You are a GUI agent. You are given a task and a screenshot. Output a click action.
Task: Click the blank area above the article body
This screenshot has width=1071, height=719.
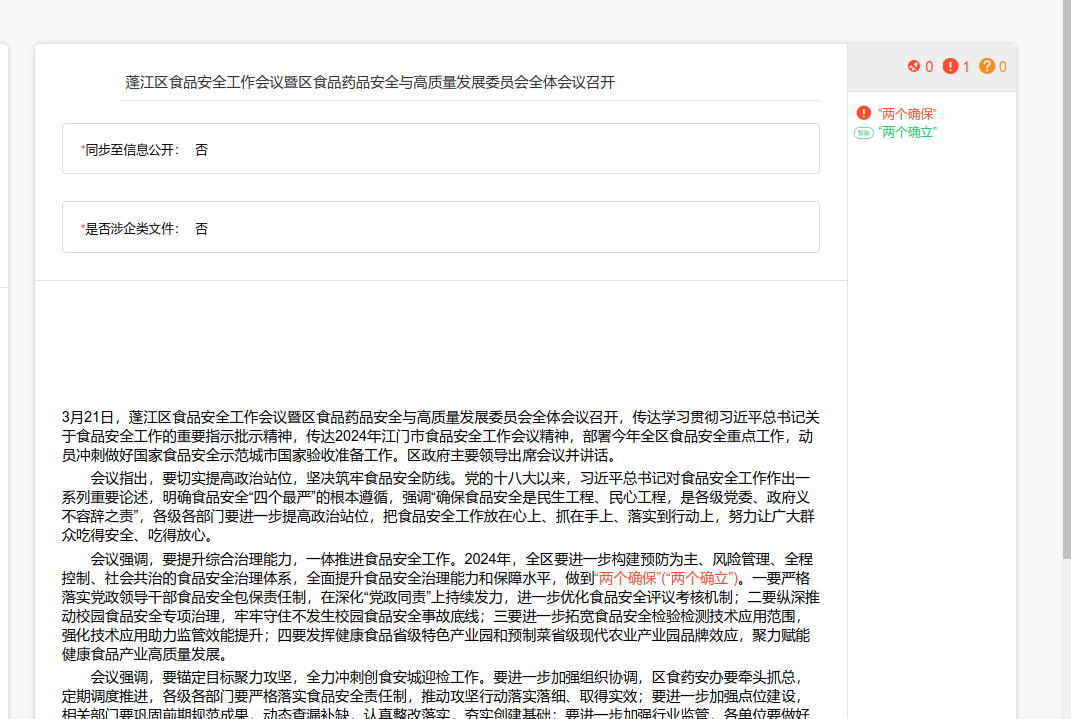440,340
